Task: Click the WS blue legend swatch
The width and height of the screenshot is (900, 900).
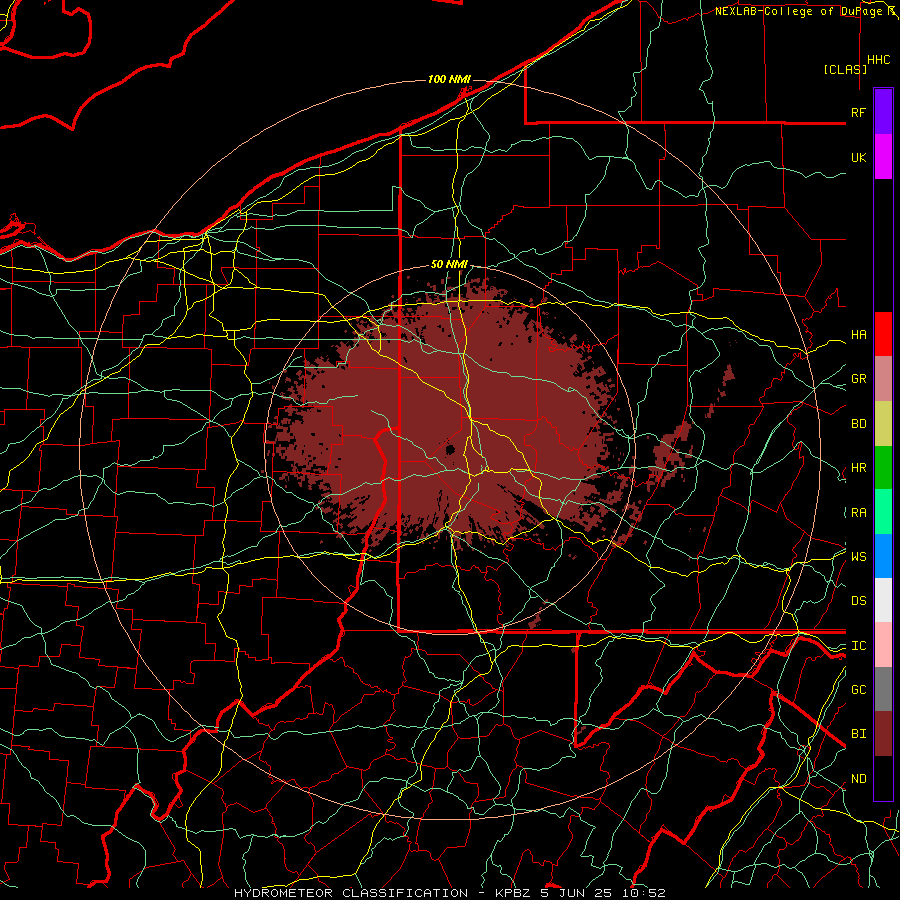Action: click(883, 556)
